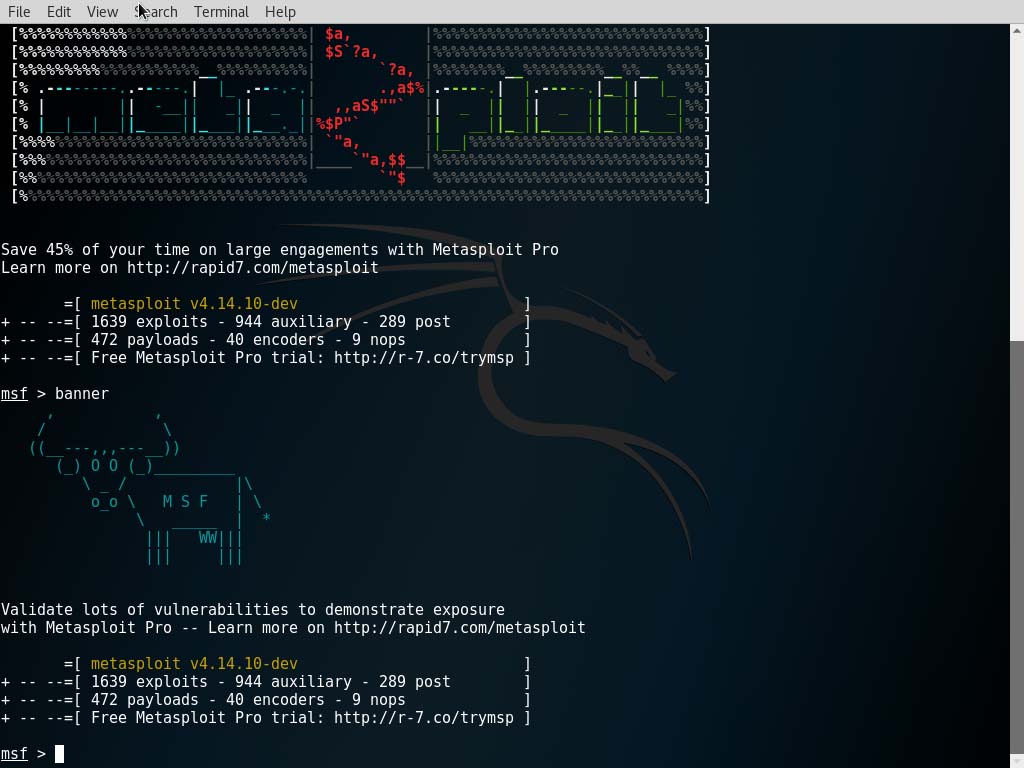Click the "M S F" text in cow art
1024x768 pixels.
pyautogui.click(x=185, y=502)
